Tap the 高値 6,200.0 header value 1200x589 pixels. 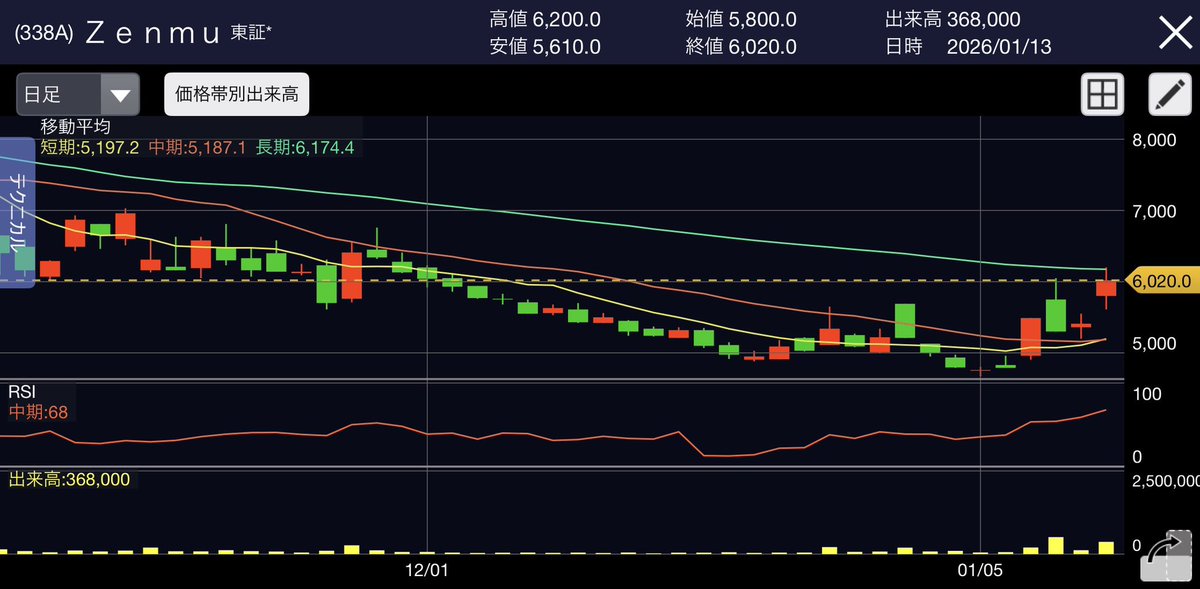point(545,19)
